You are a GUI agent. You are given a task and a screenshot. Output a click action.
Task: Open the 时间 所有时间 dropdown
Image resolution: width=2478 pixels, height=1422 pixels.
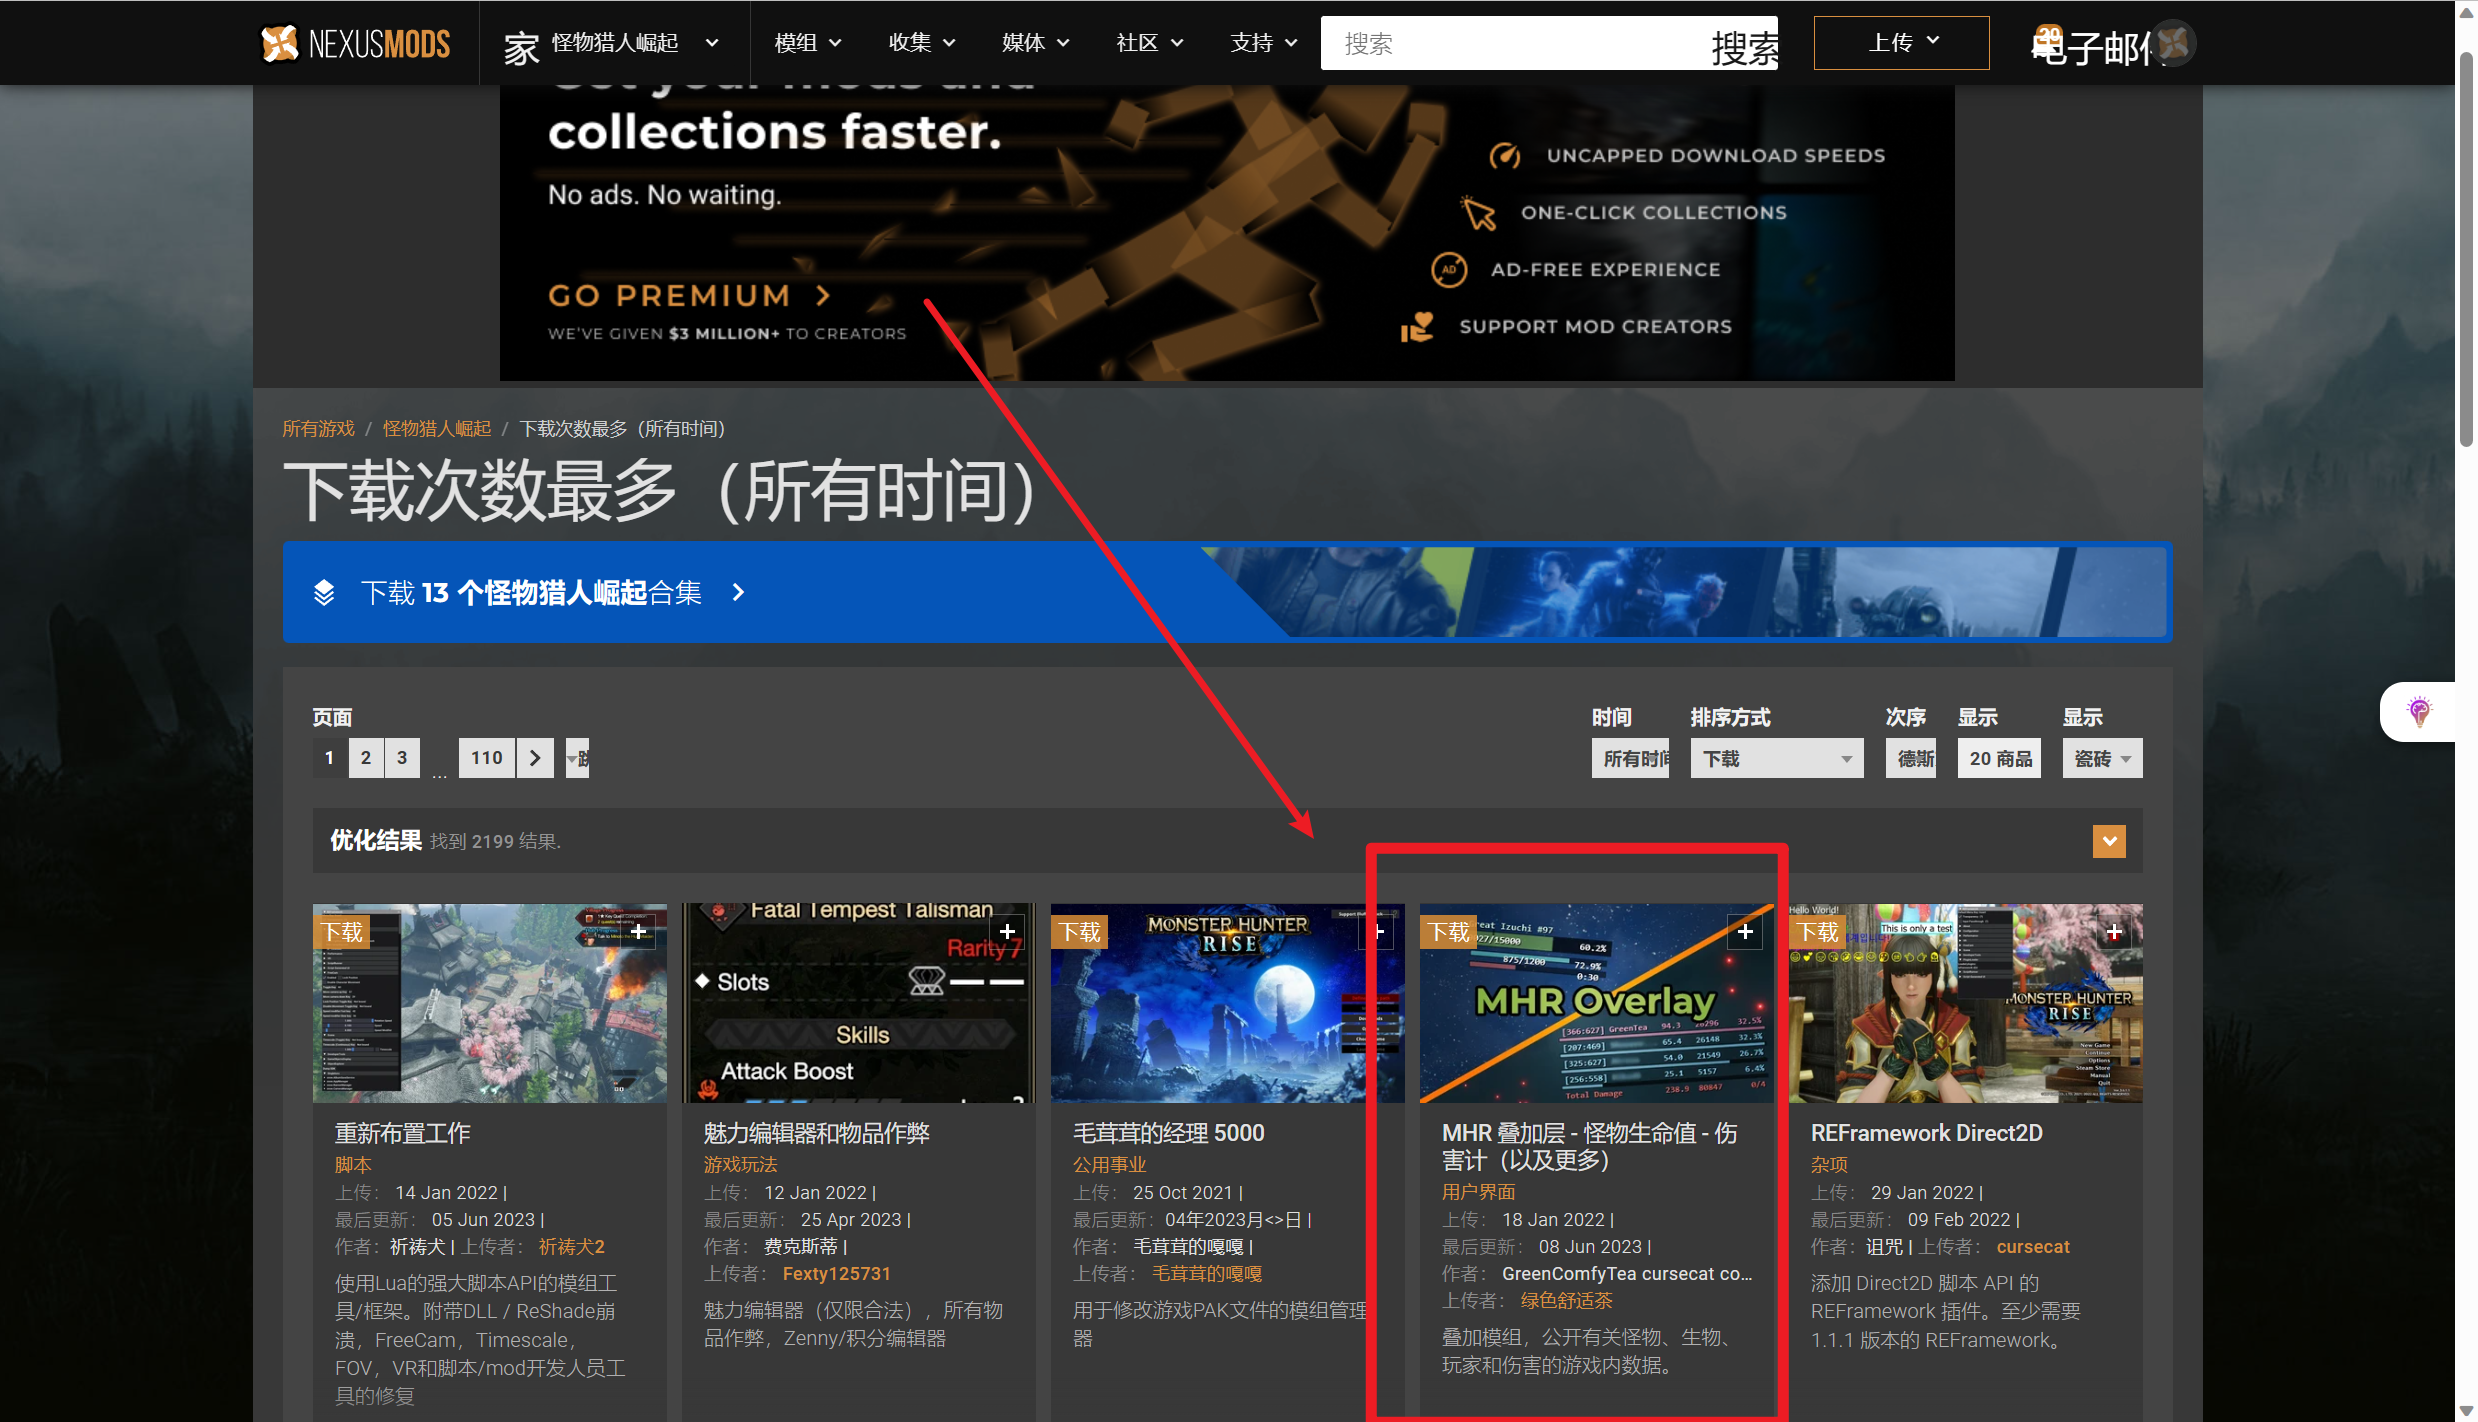tap(1630, 759)
